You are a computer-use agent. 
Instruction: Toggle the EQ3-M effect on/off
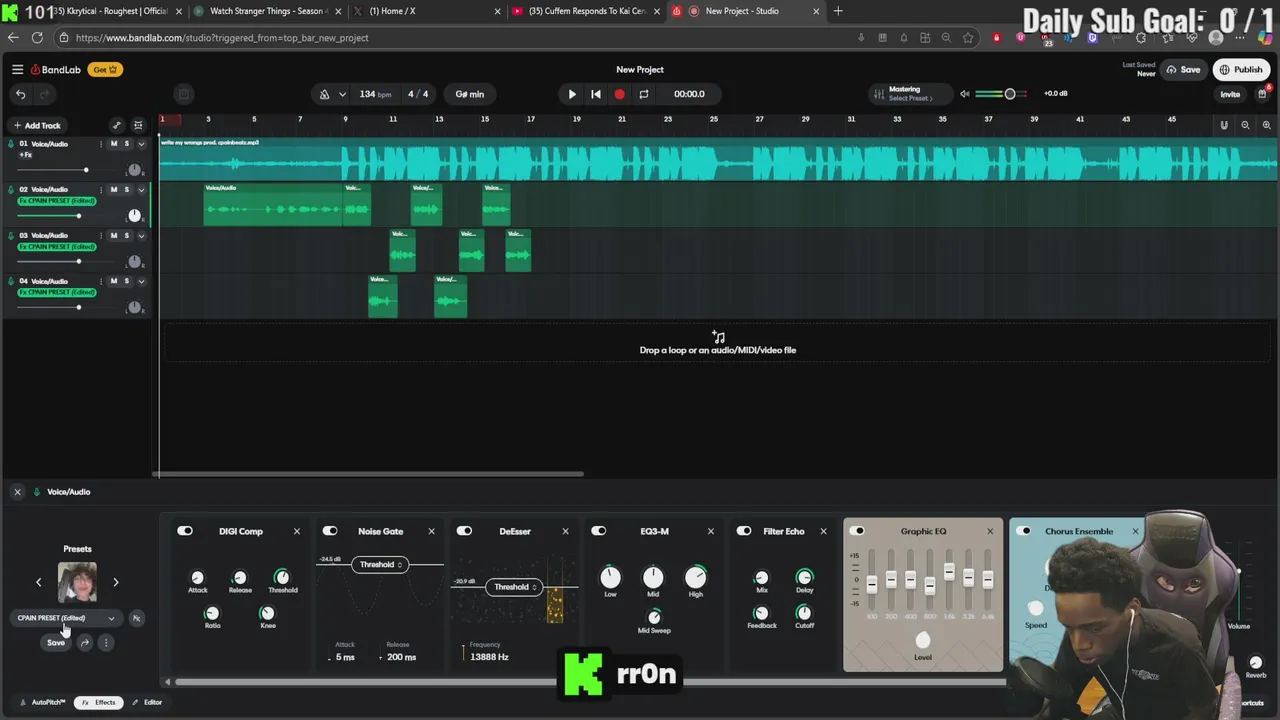click(598, 531)
